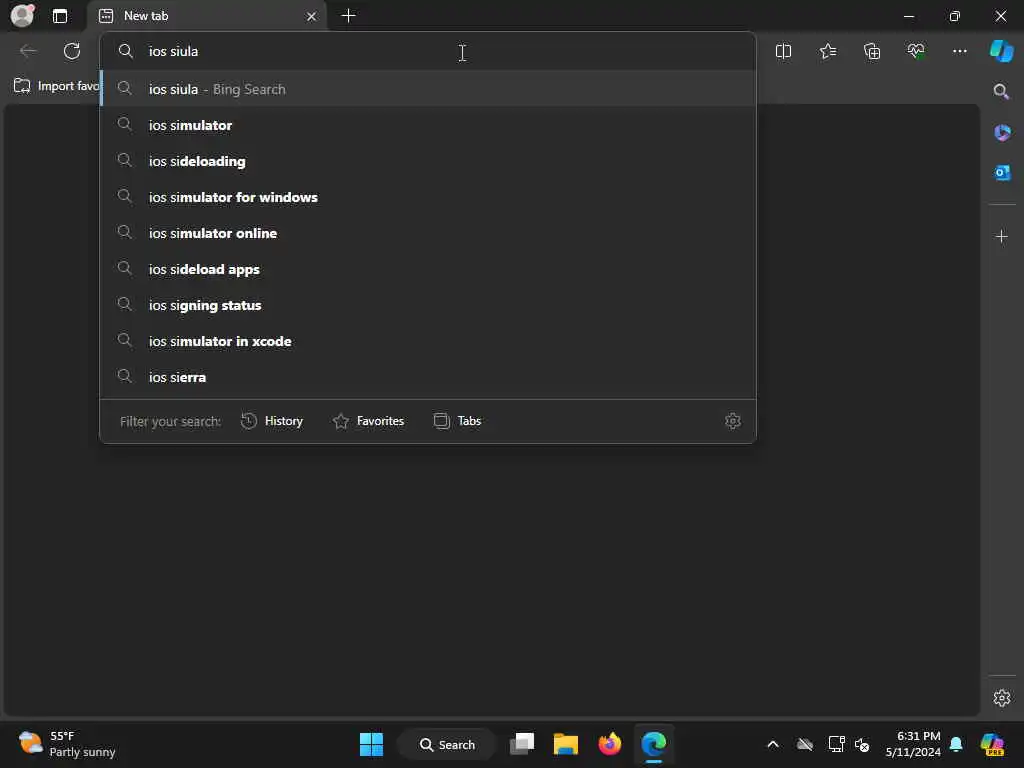
Task: Open the Copilot icon in toolbar
Action: click(x=1001, y=50)
